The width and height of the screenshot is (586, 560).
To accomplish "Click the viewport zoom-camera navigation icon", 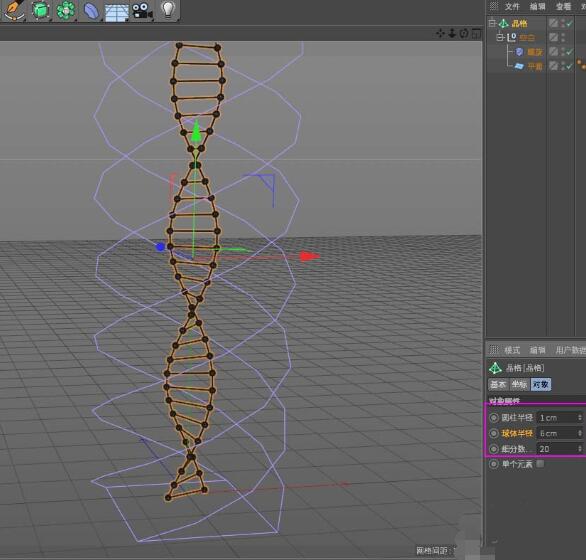I will click(452, 33).
